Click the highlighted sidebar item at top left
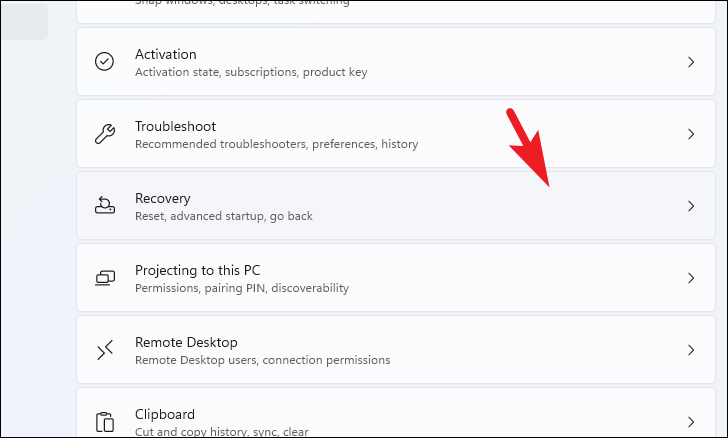 (24, 21)
